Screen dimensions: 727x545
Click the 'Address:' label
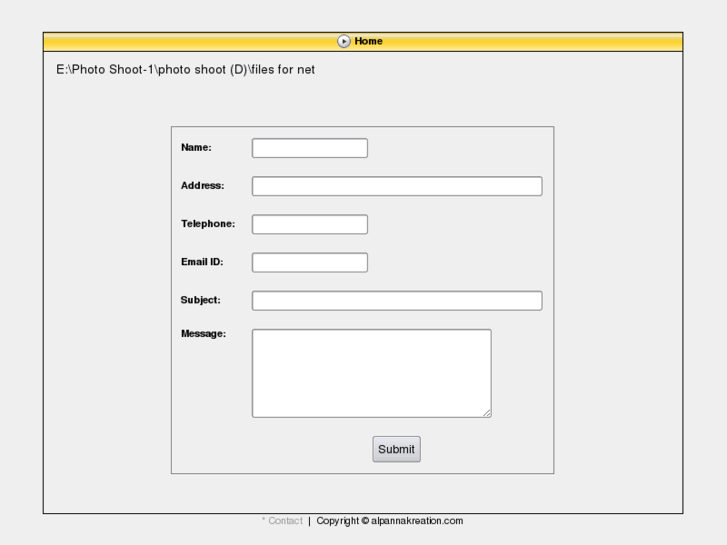click(x=203, y=186)
